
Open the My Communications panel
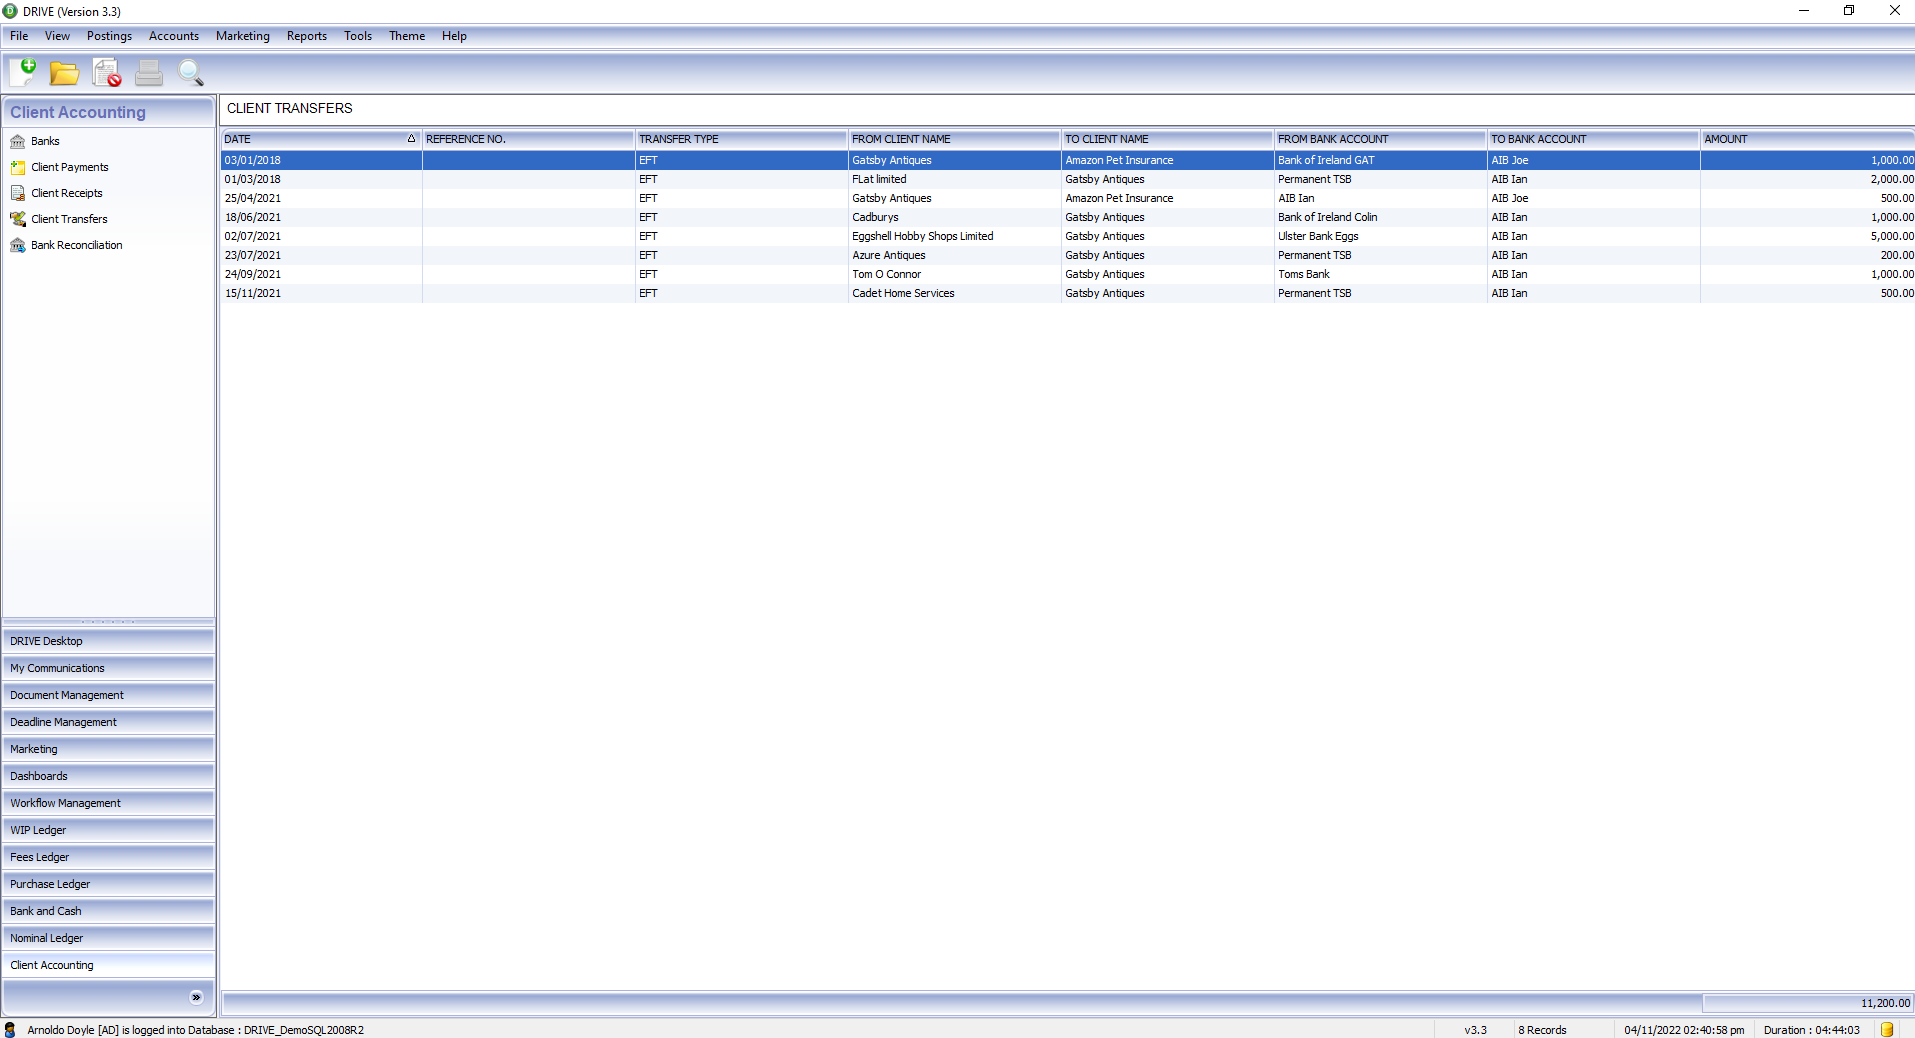[x=108, y=668]
